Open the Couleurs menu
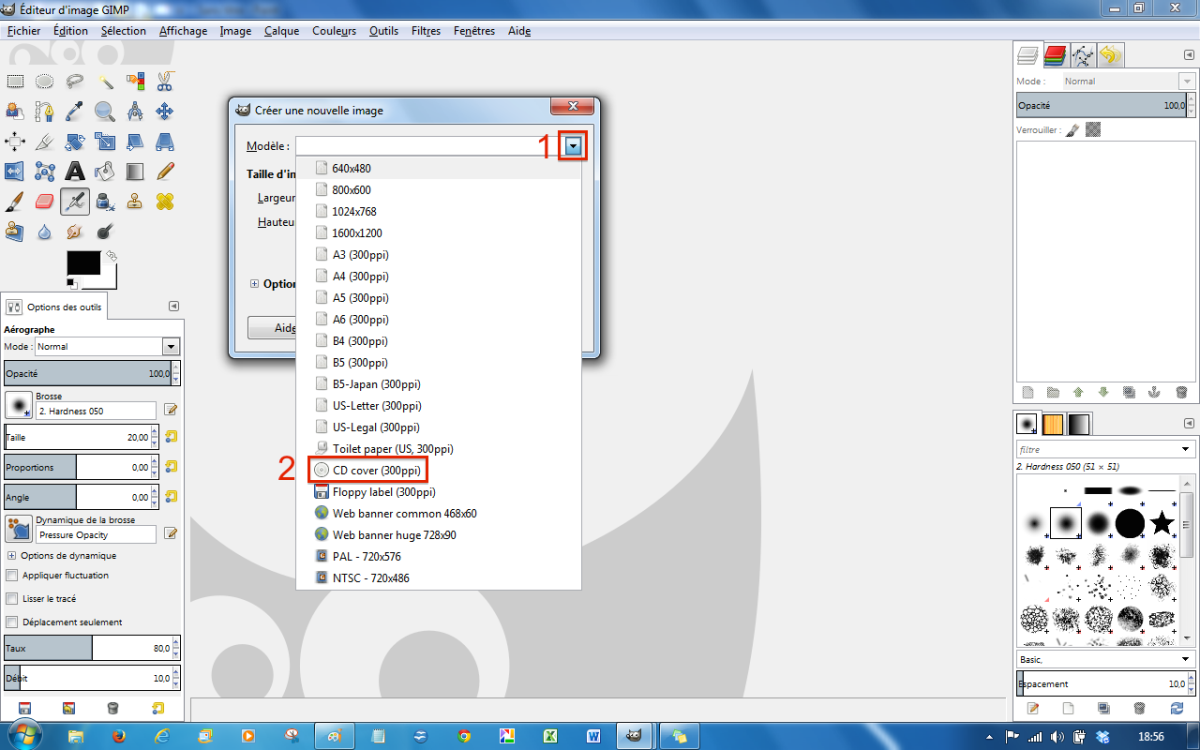Viewport: 1200px width, 750px height. tap(334, 31)
